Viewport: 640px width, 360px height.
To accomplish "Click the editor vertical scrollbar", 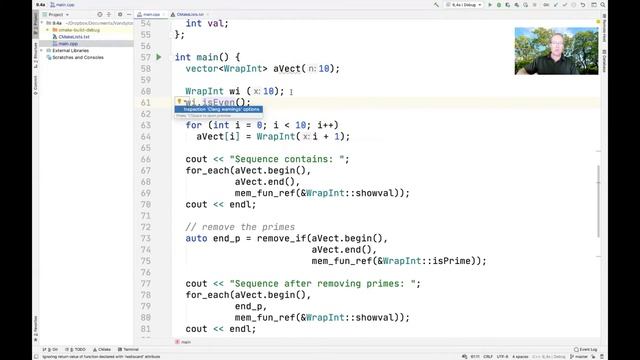I will [598, 201].
